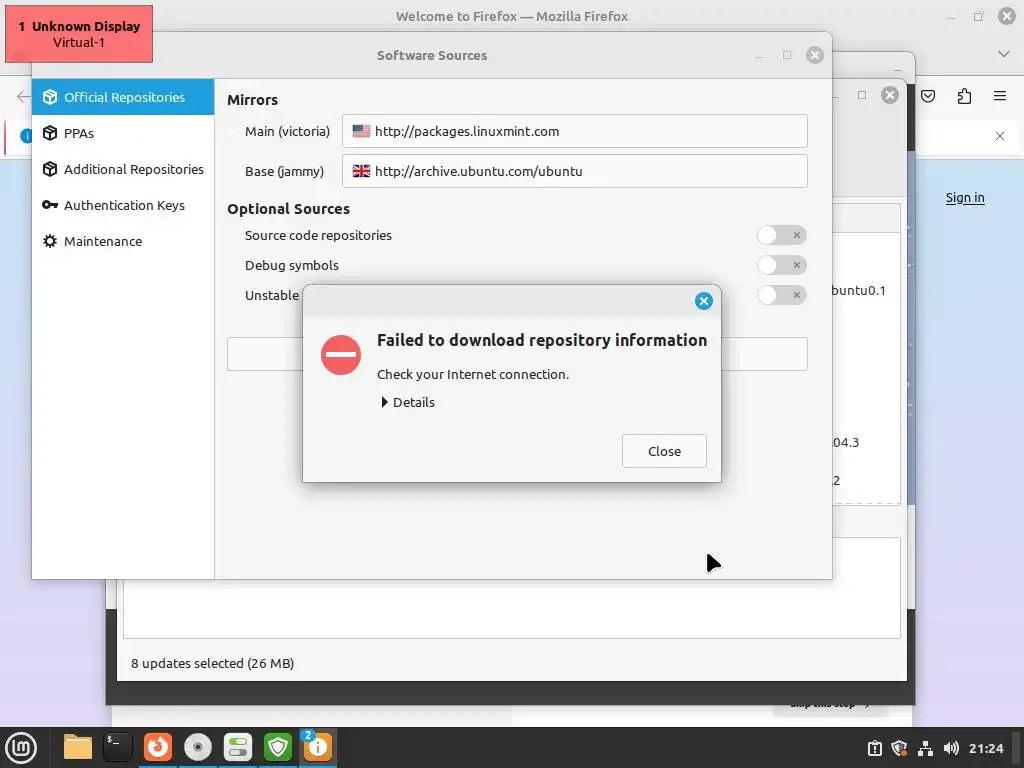Switch to Firefox in taskbar
The image size is (1024, 768).
point(158,747)
